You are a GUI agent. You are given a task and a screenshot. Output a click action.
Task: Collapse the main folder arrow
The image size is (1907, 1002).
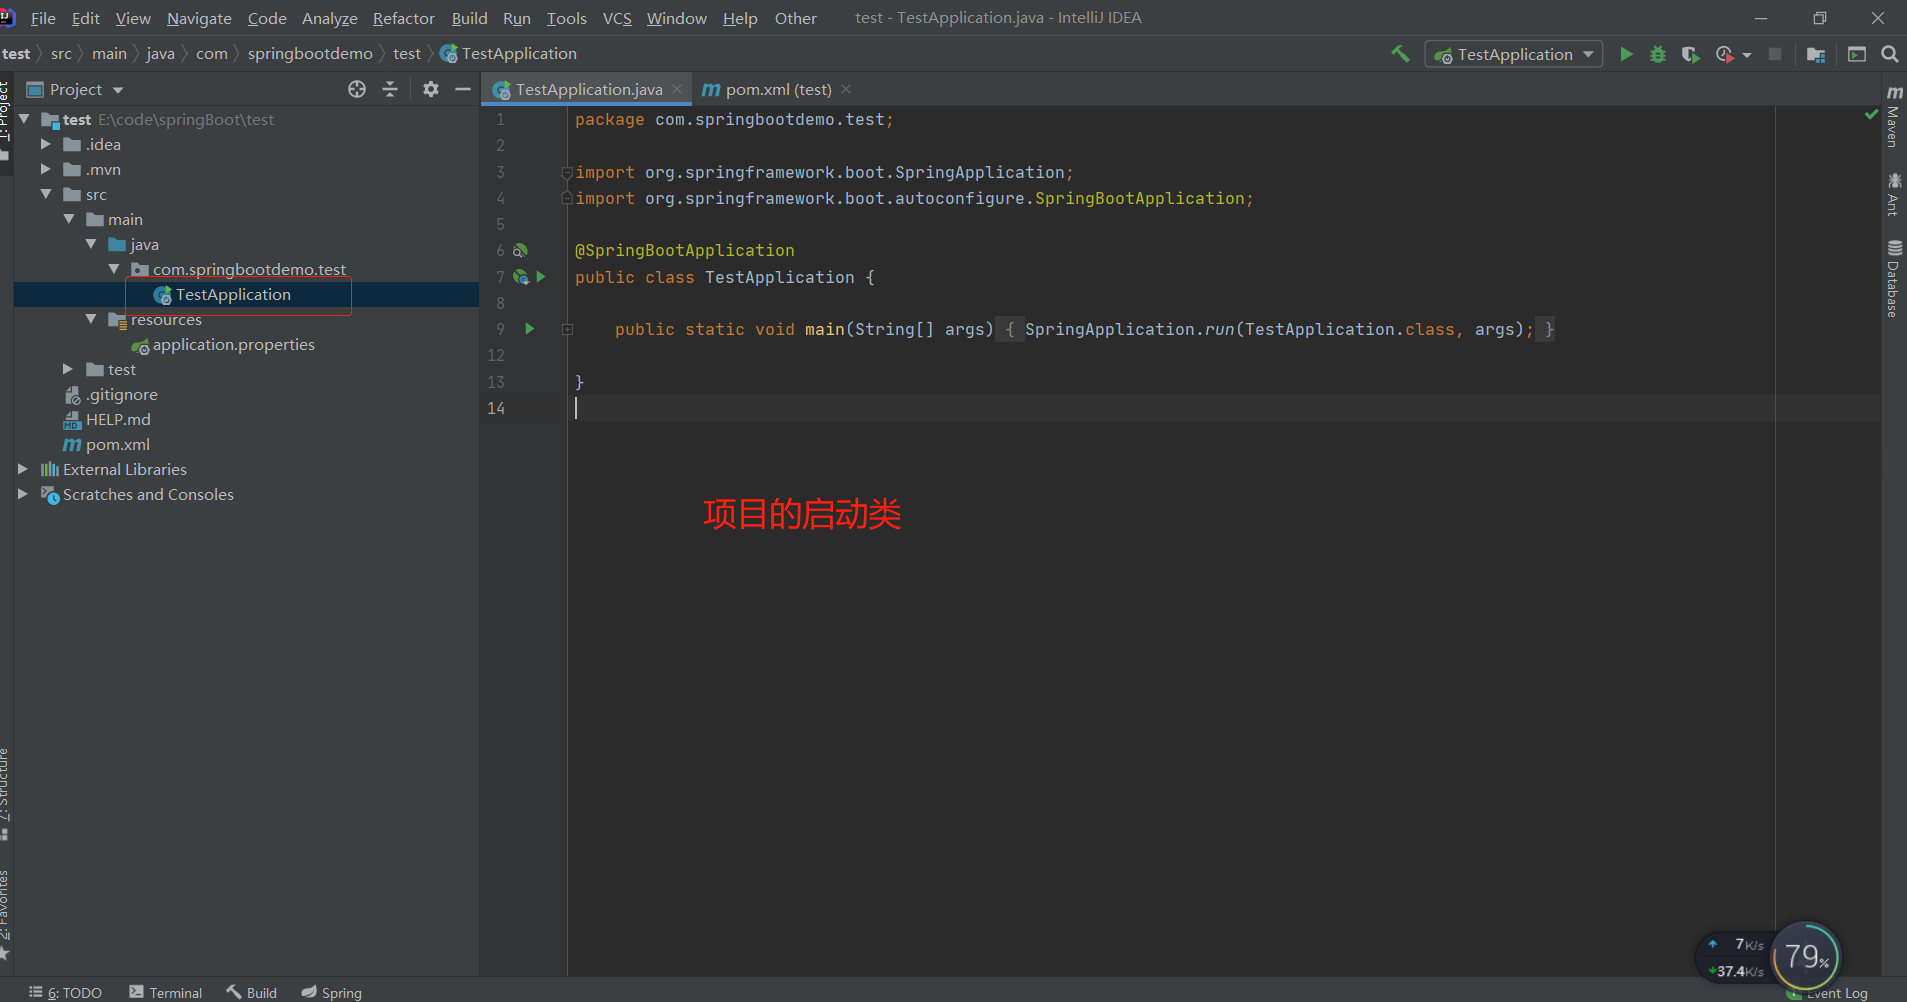point(68,219)
